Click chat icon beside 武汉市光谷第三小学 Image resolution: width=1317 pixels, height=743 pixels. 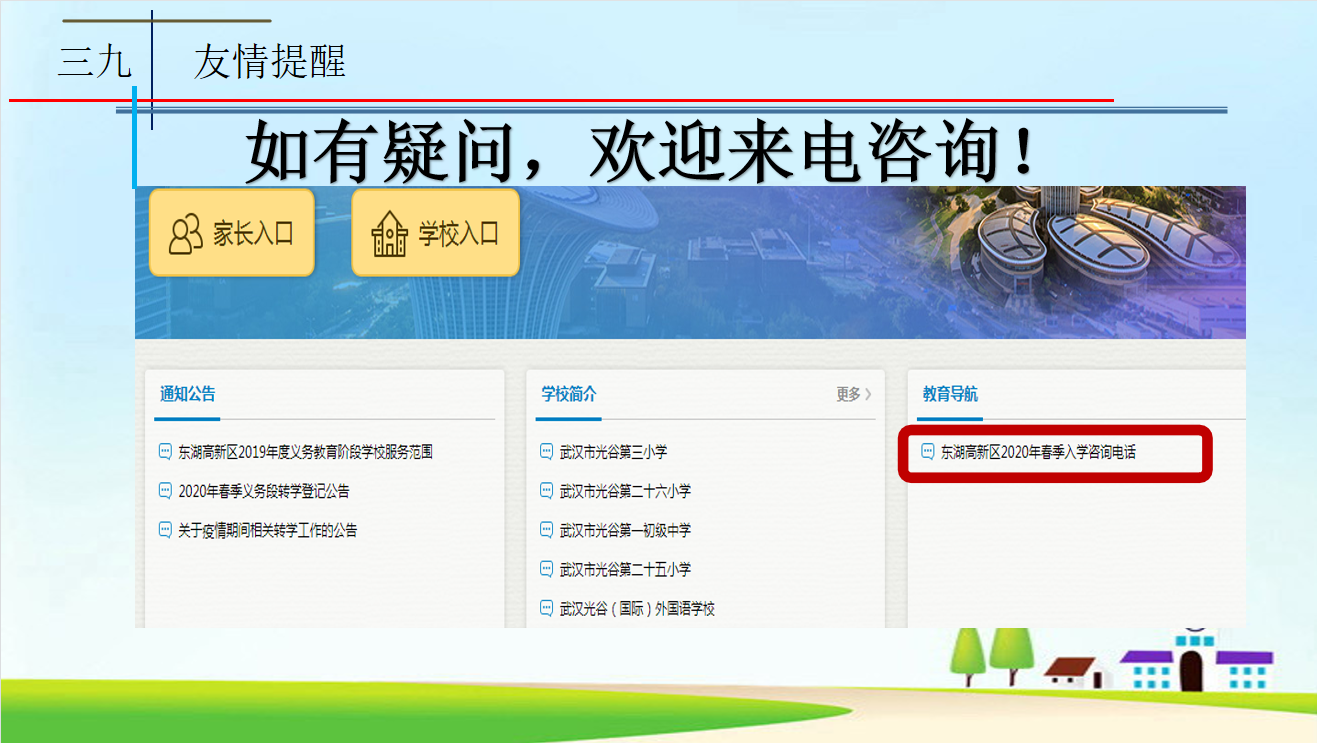tap(546, 452)
